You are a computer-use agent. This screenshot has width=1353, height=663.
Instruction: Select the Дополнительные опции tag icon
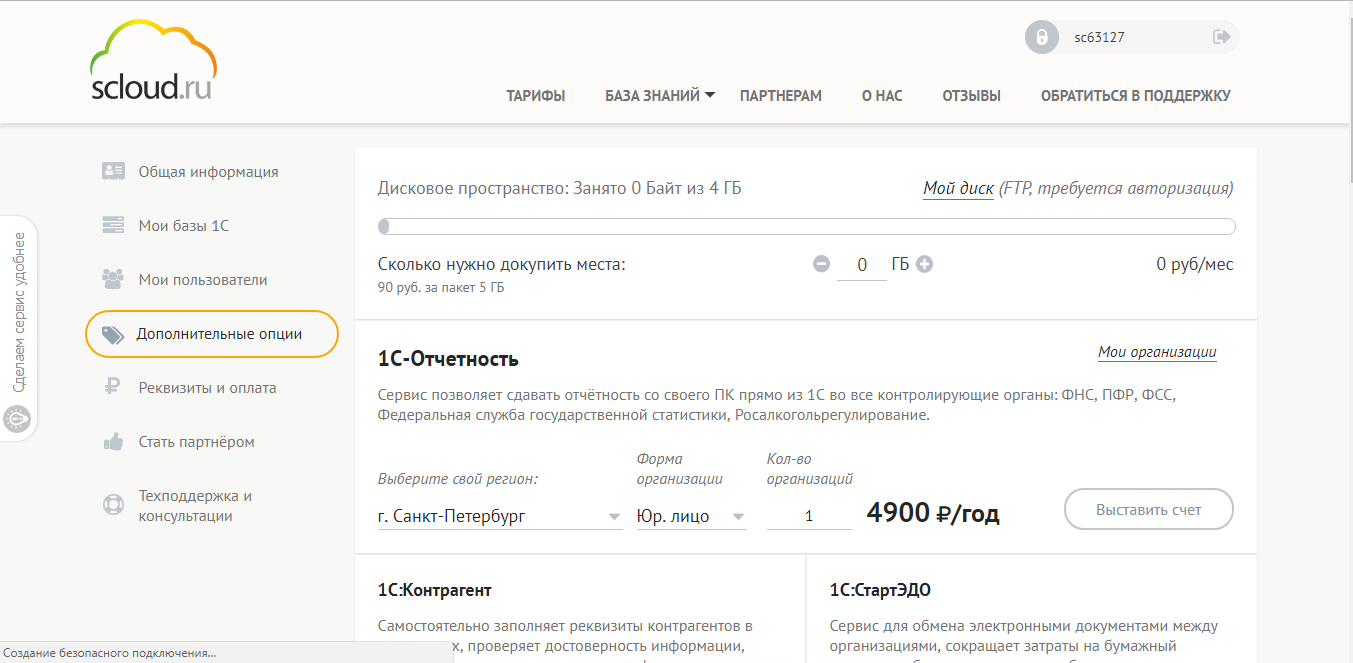tap(112, 333)
